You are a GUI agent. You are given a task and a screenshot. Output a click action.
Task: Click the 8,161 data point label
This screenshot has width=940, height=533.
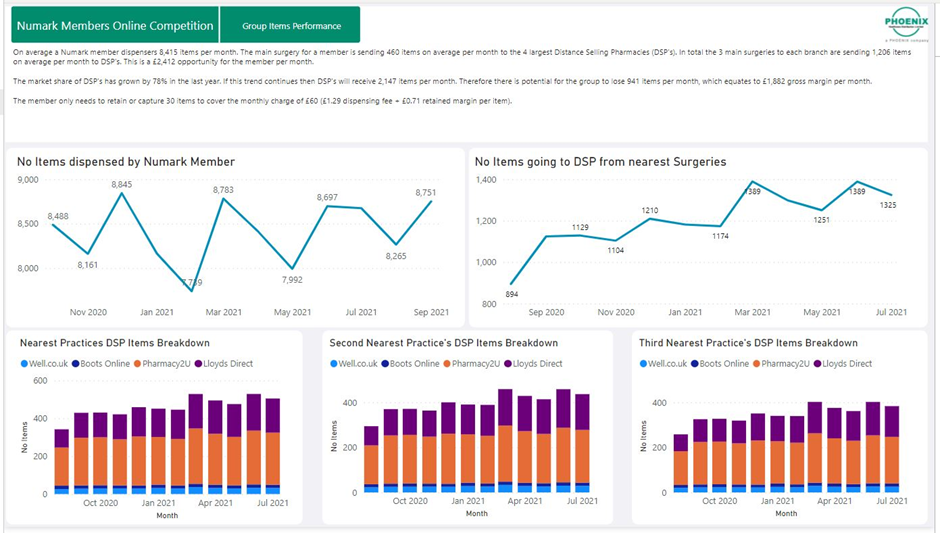pos(88,264)
